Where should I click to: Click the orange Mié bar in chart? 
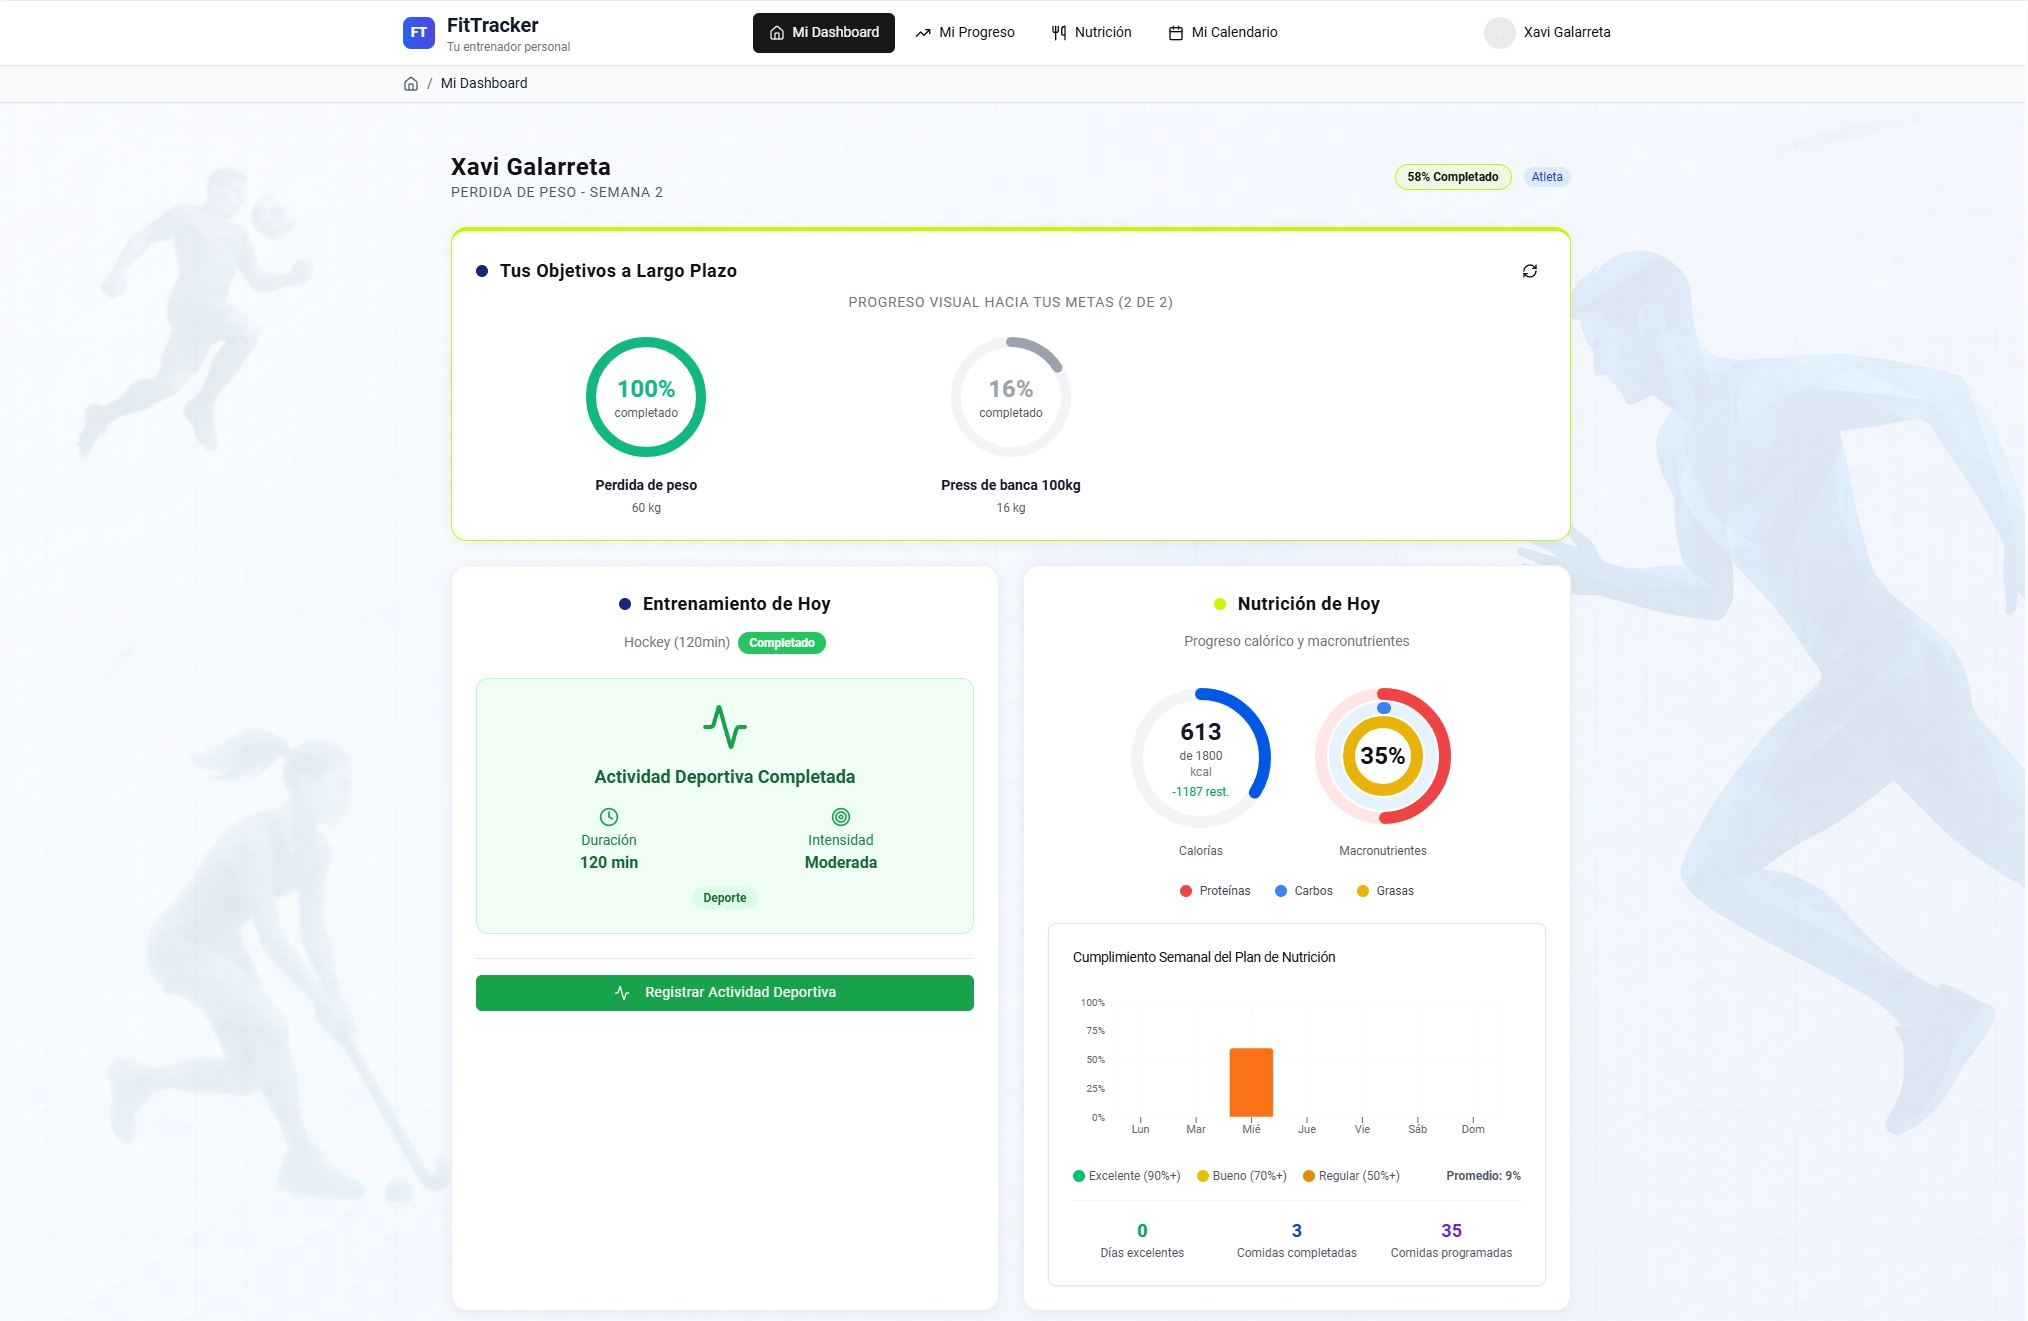pos(1251,1082)
